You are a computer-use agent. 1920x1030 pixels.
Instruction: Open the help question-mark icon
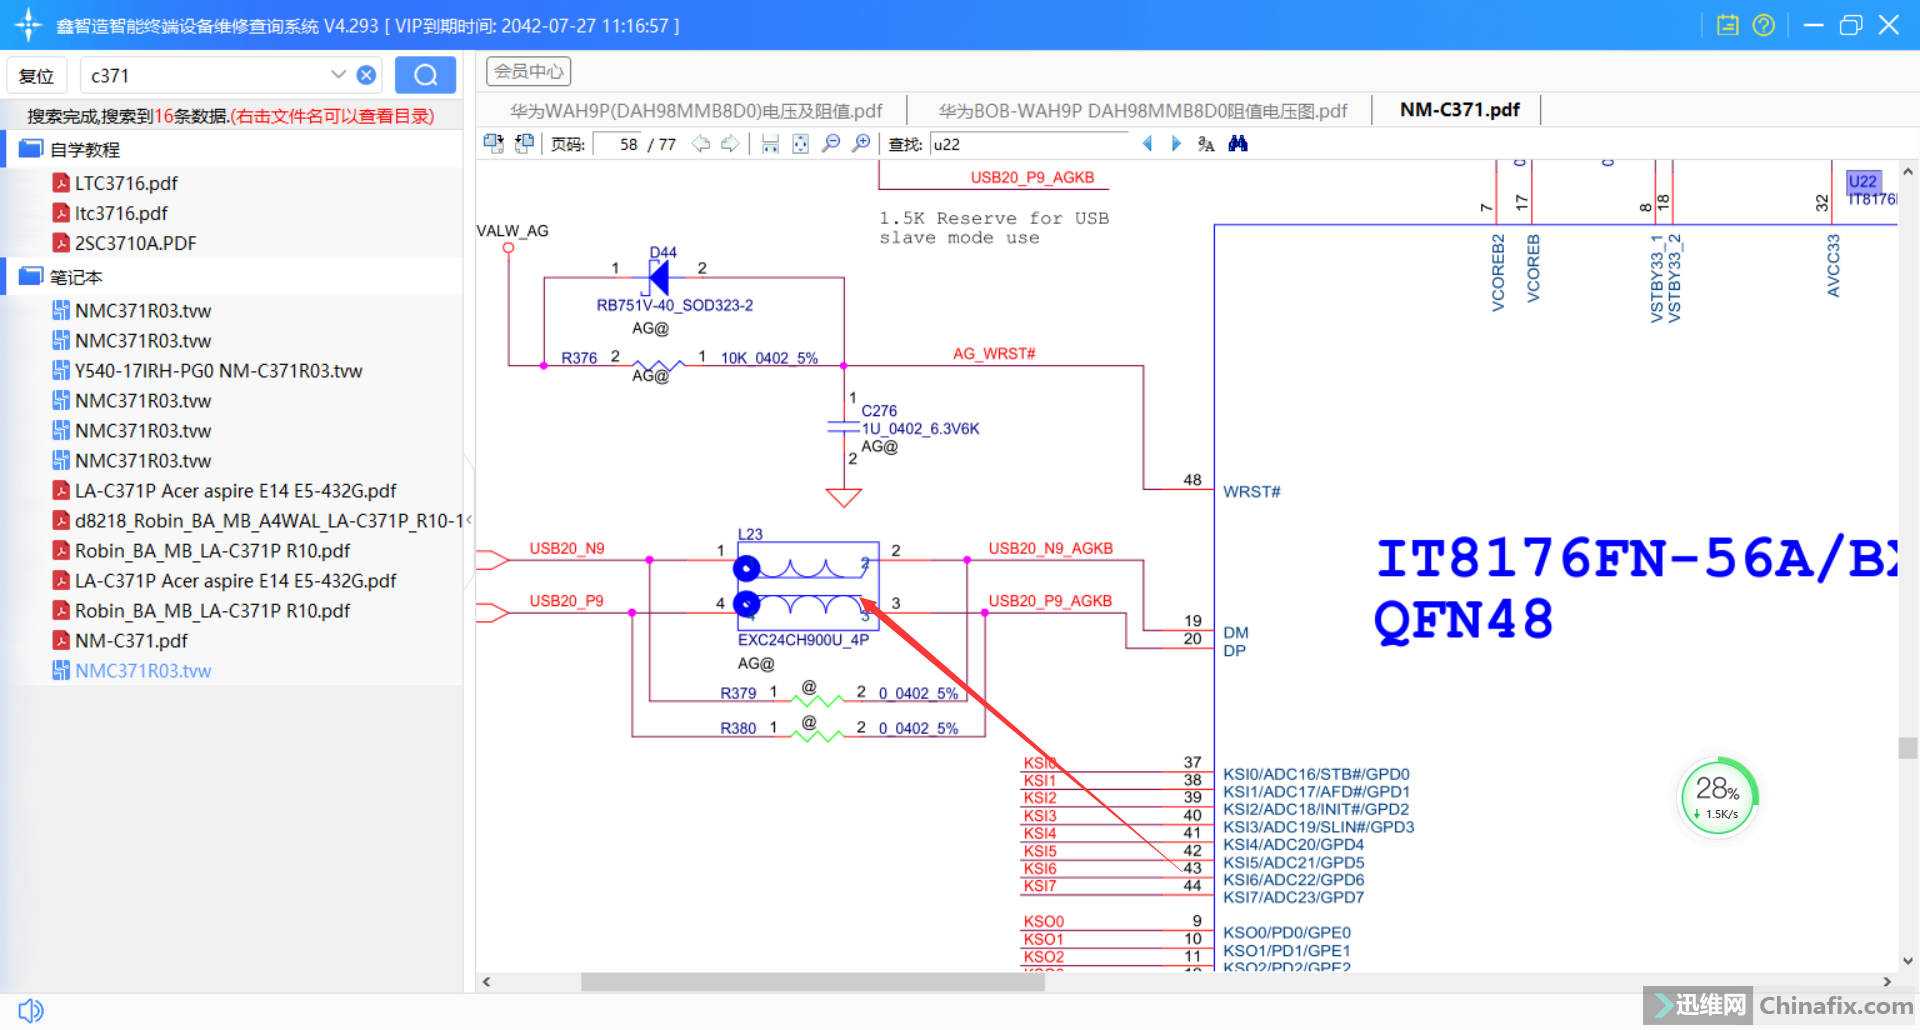[1764, 25]
